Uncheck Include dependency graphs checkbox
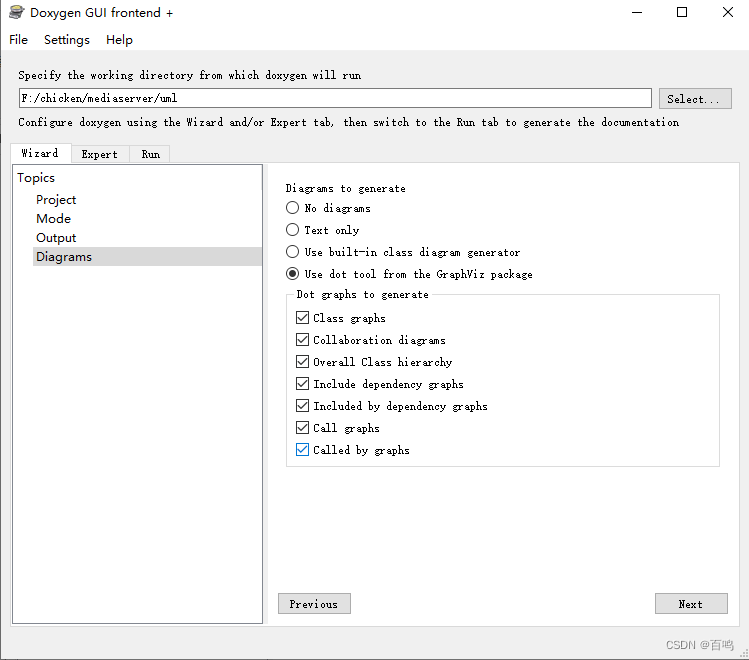 302,383
